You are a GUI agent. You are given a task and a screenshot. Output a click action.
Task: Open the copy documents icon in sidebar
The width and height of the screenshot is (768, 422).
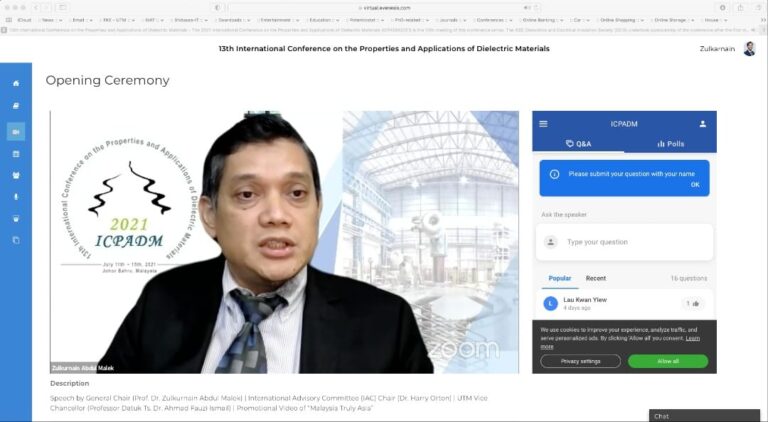(x=16, y=240)
